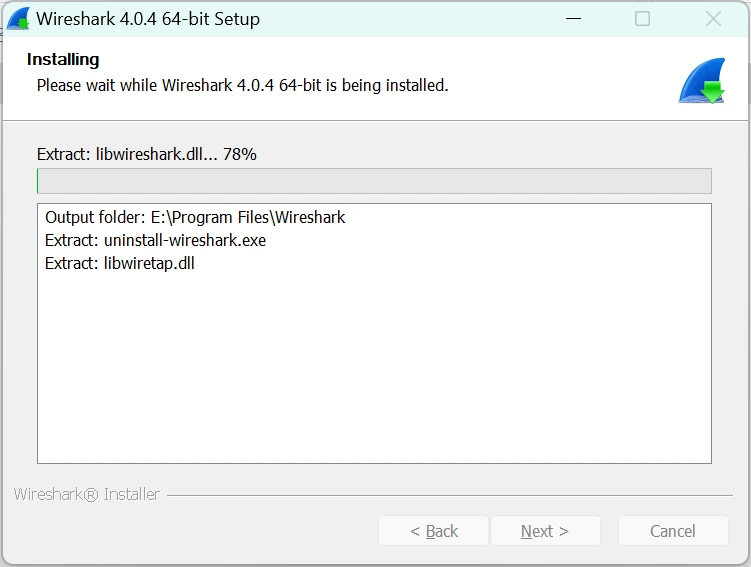
Task: Select the 'Extract: libwiretap.dll' log line
Action: [120, 263]
